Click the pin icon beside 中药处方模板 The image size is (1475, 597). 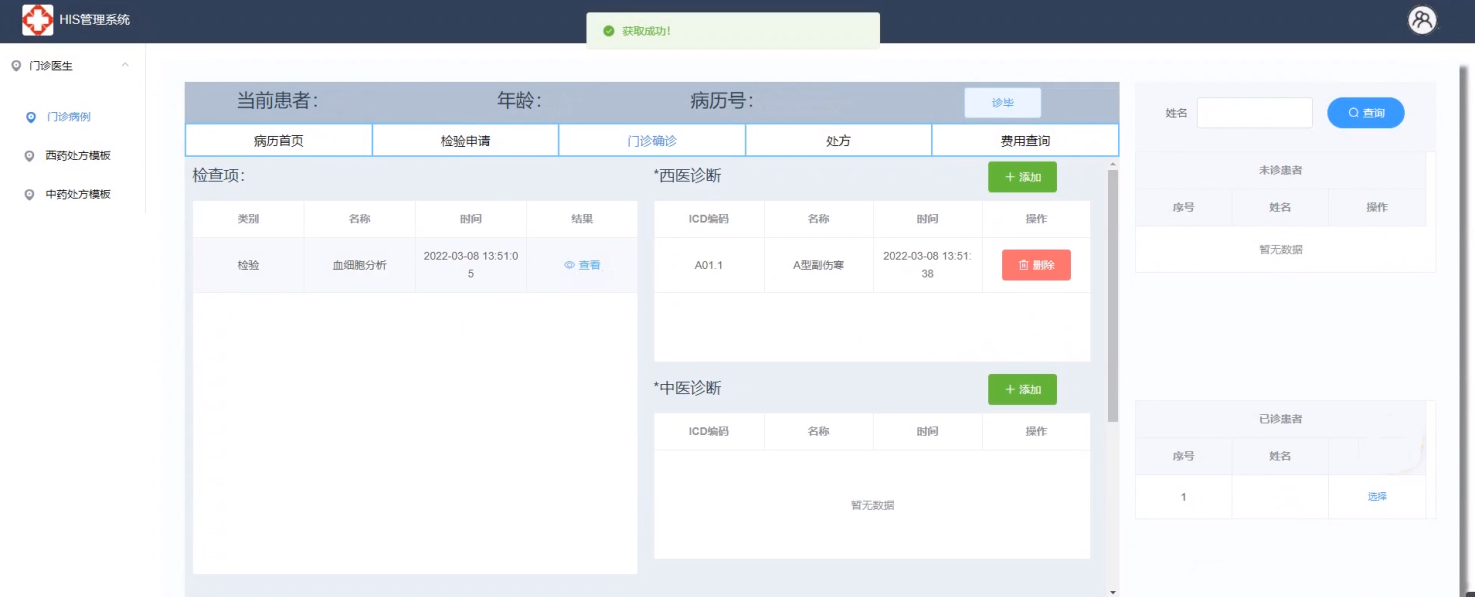[30, 195]
